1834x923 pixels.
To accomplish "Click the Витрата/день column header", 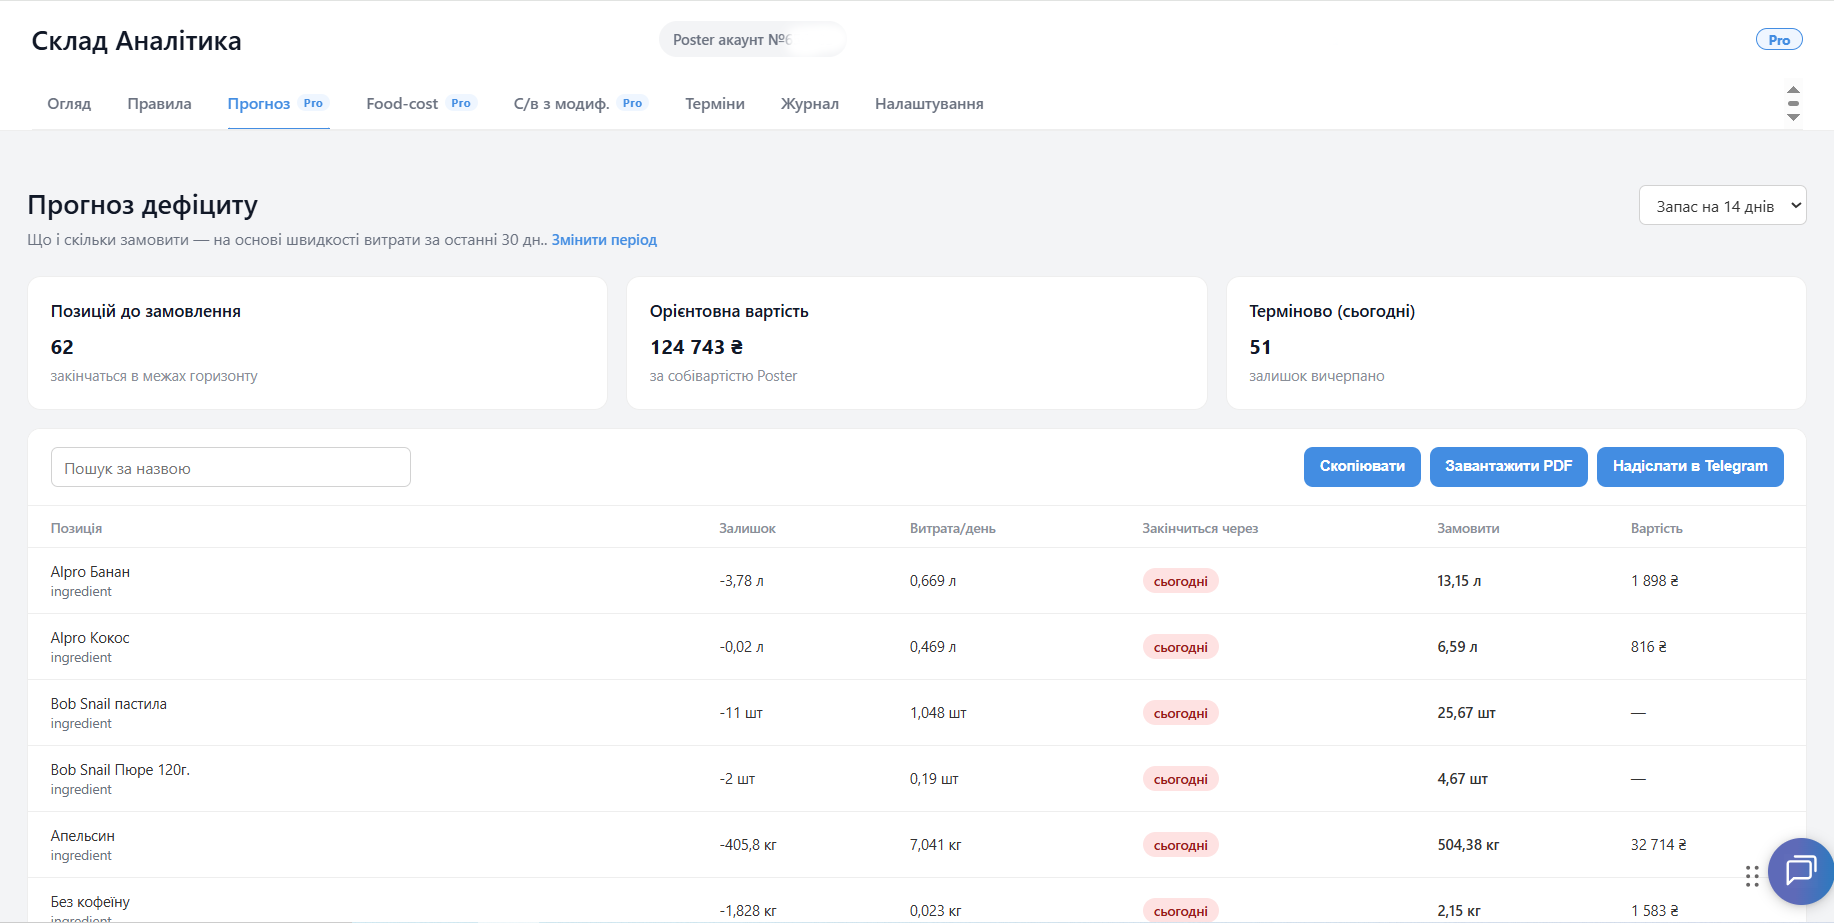I will 952,528.
